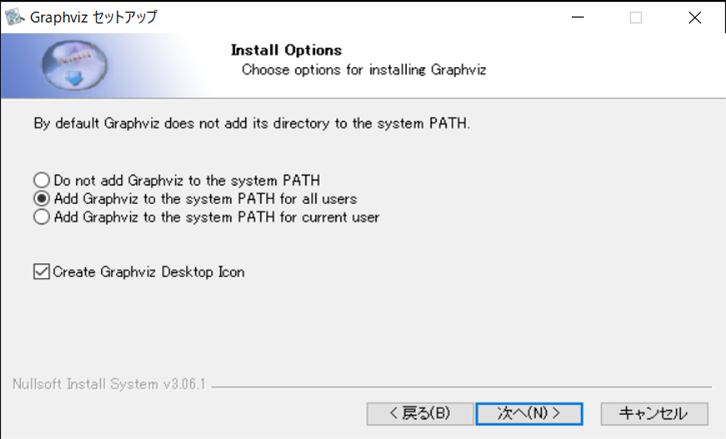This screenshot has width=726, height=439.
Task: Untick the Create Graphviz Desktop Icon checkbox
Action: point(41,271)
